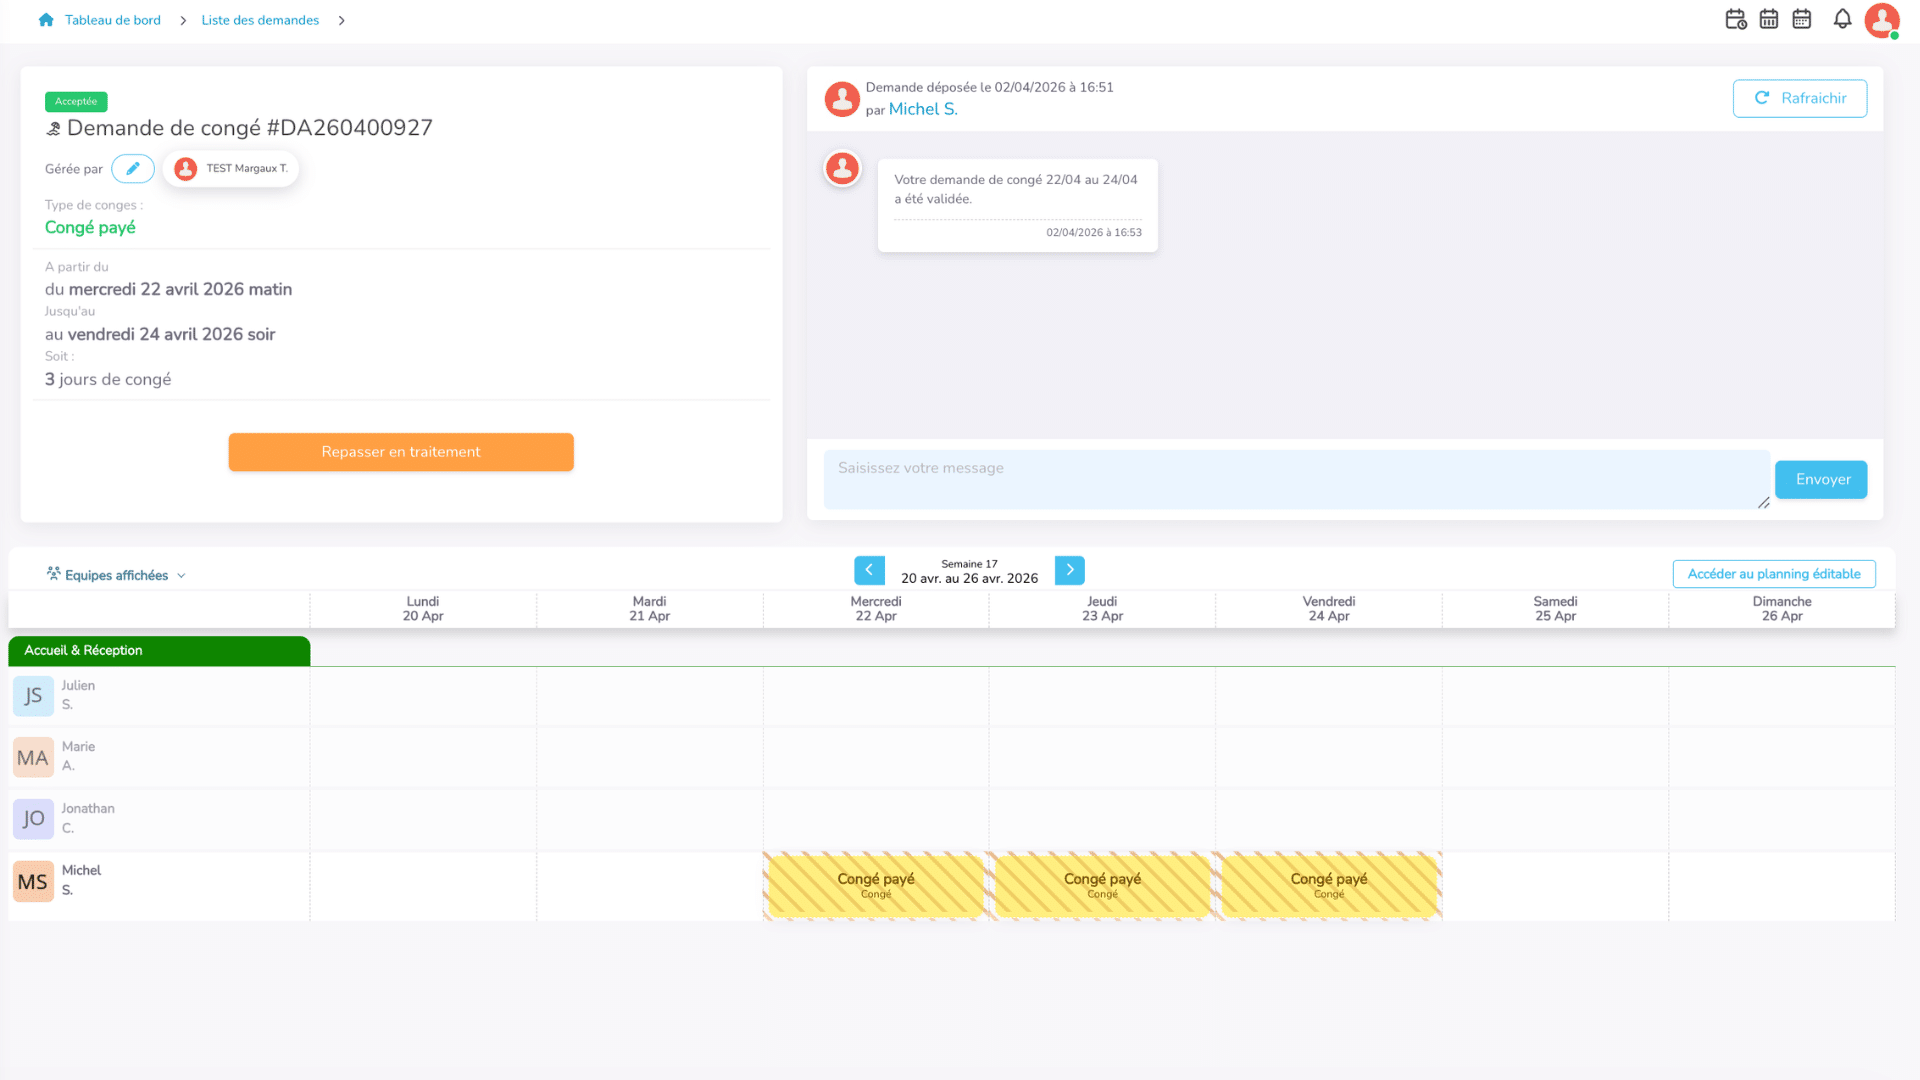Click the JO avatar for Jonathan C.
Image resolution: width=1920 pixels, height=1080 pixels.
(x=33, y=819)
